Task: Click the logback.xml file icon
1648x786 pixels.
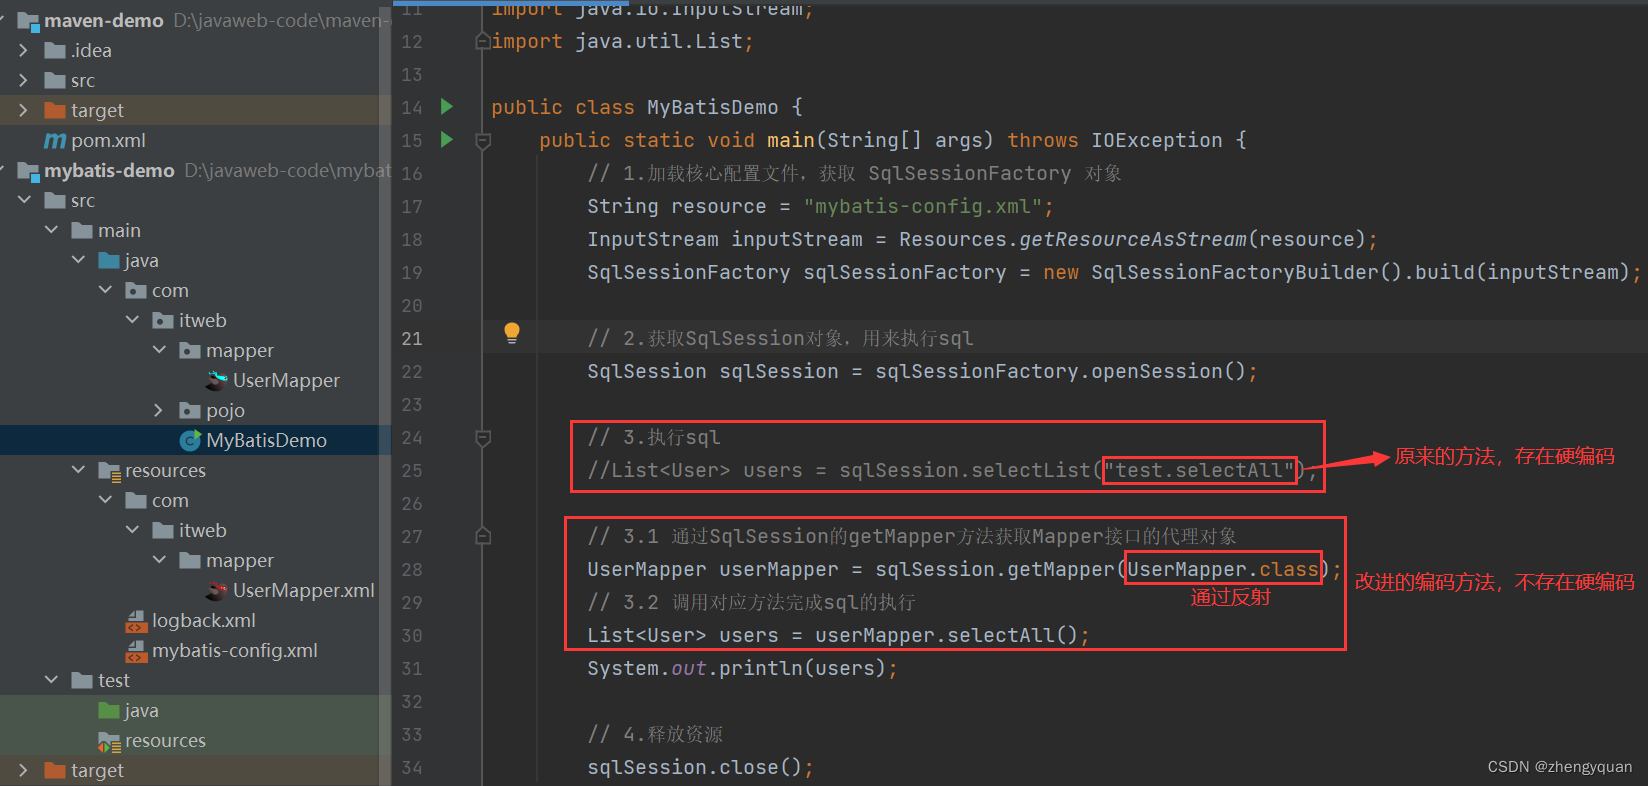Action: [x=136, y=621]
